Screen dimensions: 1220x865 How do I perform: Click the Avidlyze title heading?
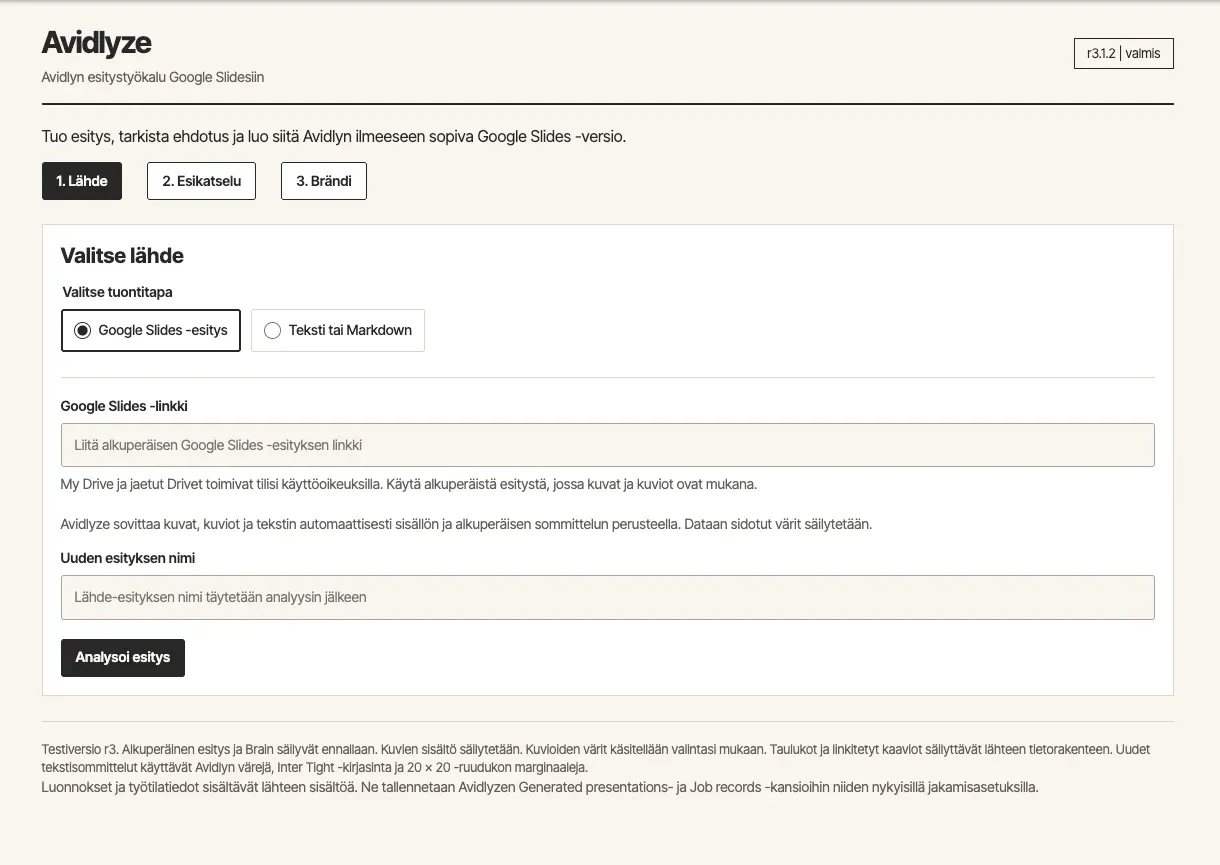[x=96, y=43]
